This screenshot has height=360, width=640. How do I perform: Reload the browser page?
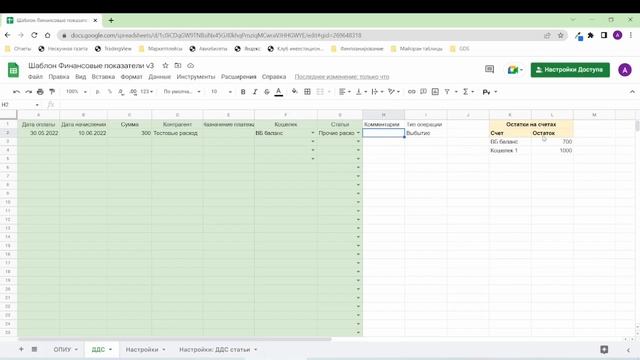click(34, 36)
